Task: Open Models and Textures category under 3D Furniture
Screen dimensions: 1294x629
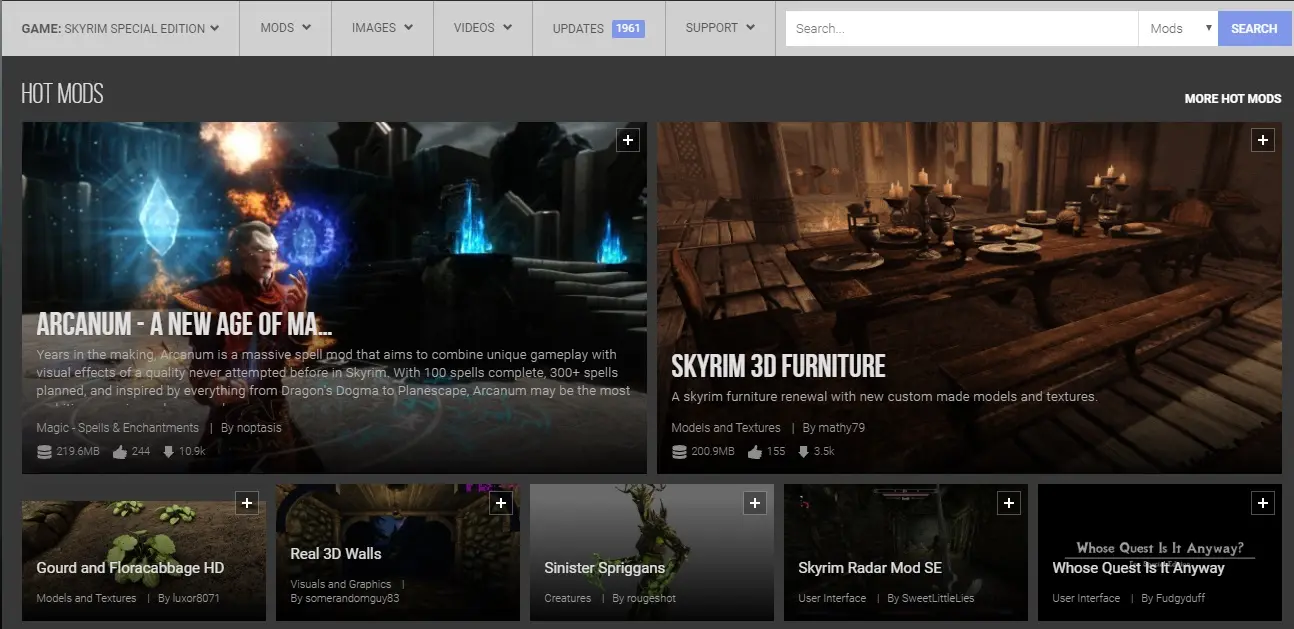Action: pos(726,428)
